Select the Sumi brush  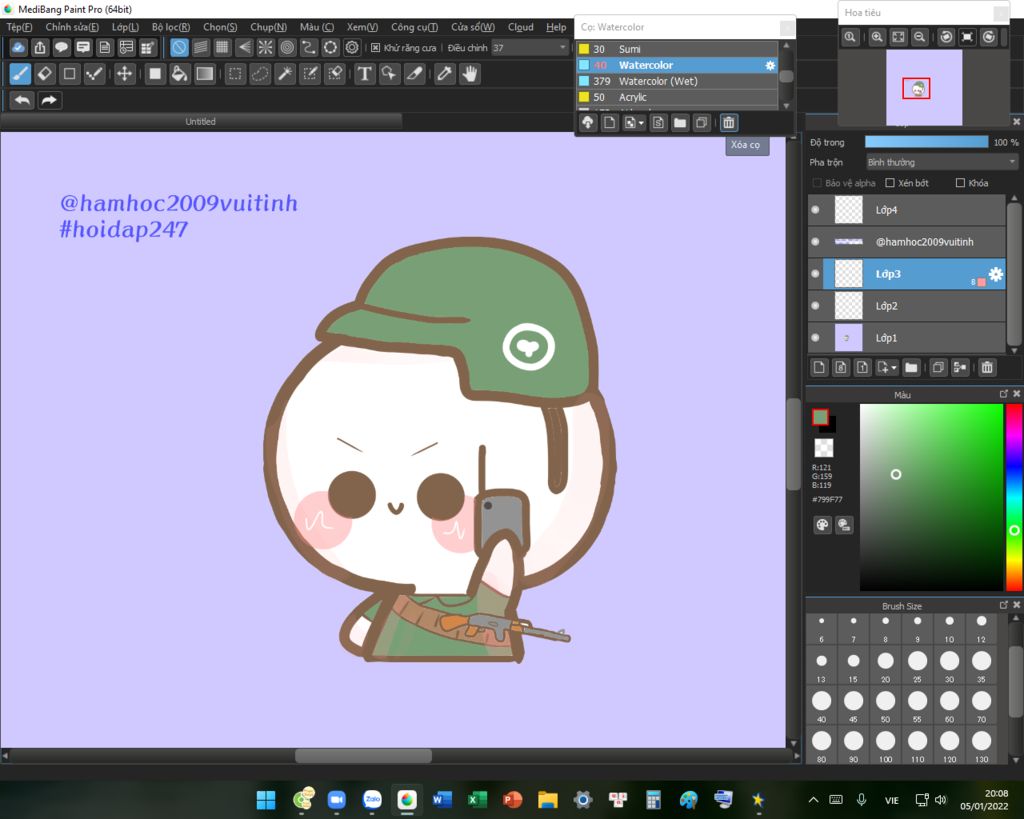[677, 49]
